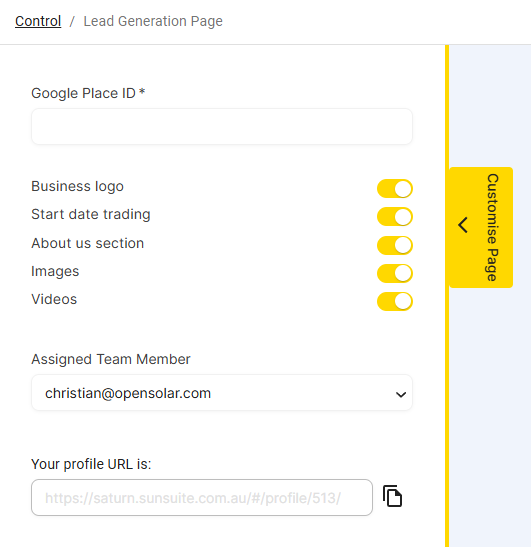The image size is (531, 547).
Task: Click the left chevron on Customise Page
Action: coord(463,225)
